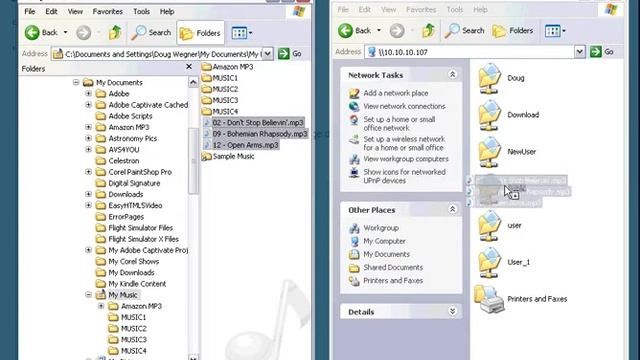Open My Computer in Other Places
Image resolution: width=640 pixels, height=360 pixels.
coord(384,241)
